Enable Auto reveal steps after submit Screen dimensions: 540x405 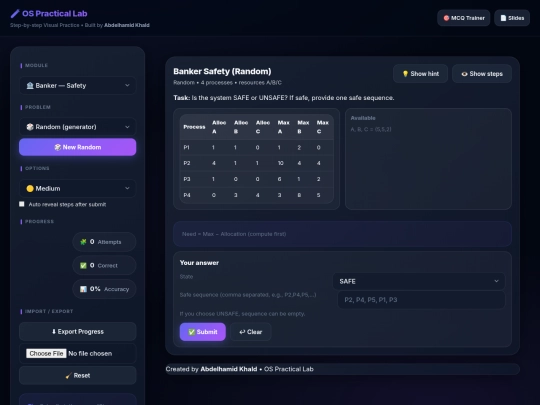(x=22, y=204)
